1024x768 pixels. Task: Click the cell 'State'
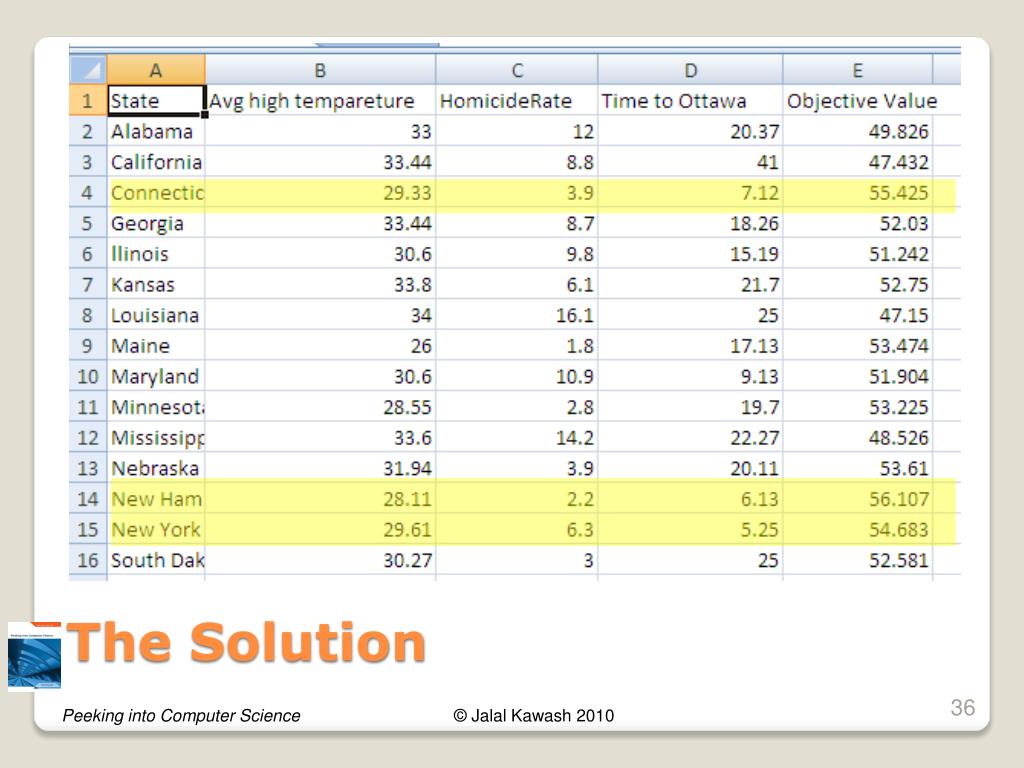(x=156, y=101)
